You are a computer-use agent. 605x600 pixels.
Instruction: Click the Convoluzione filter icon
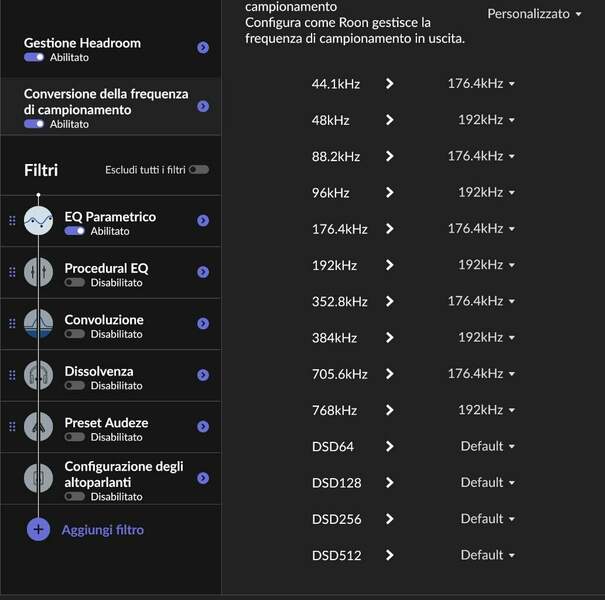pos(38,323)
